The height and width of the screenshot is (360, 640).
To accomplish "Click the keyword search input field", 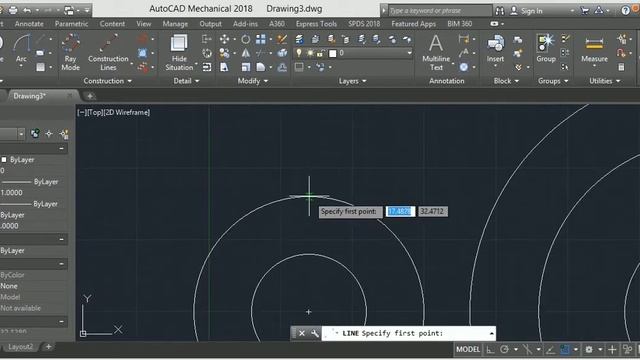I will click(x=440, y=11).
